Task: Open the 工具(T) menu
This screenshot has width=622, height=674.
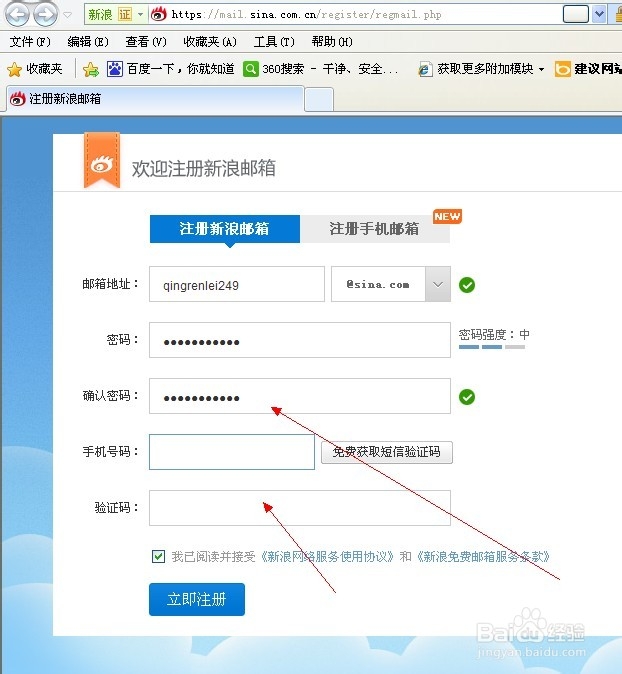Action: coord(274,42)
